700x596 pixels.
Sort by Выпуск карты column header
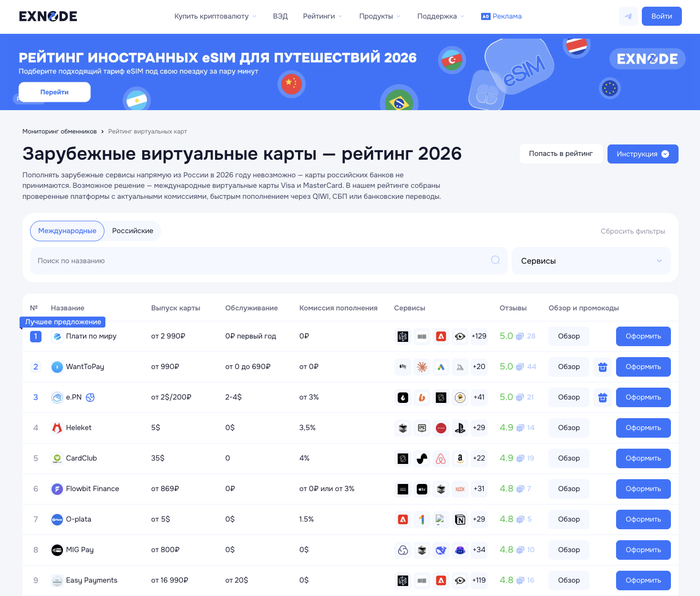click(175, 308)
